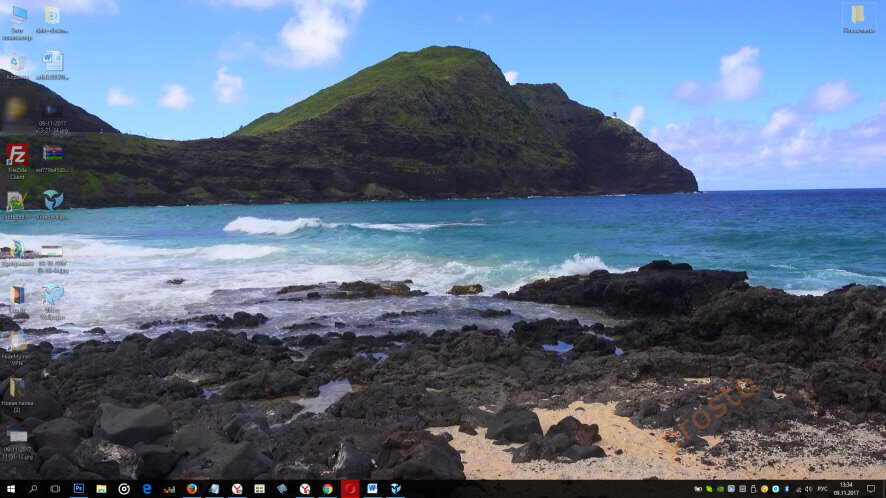Screen dimensions: 886x498
Task: Open taskbar search magnifier
Action: 33,489
